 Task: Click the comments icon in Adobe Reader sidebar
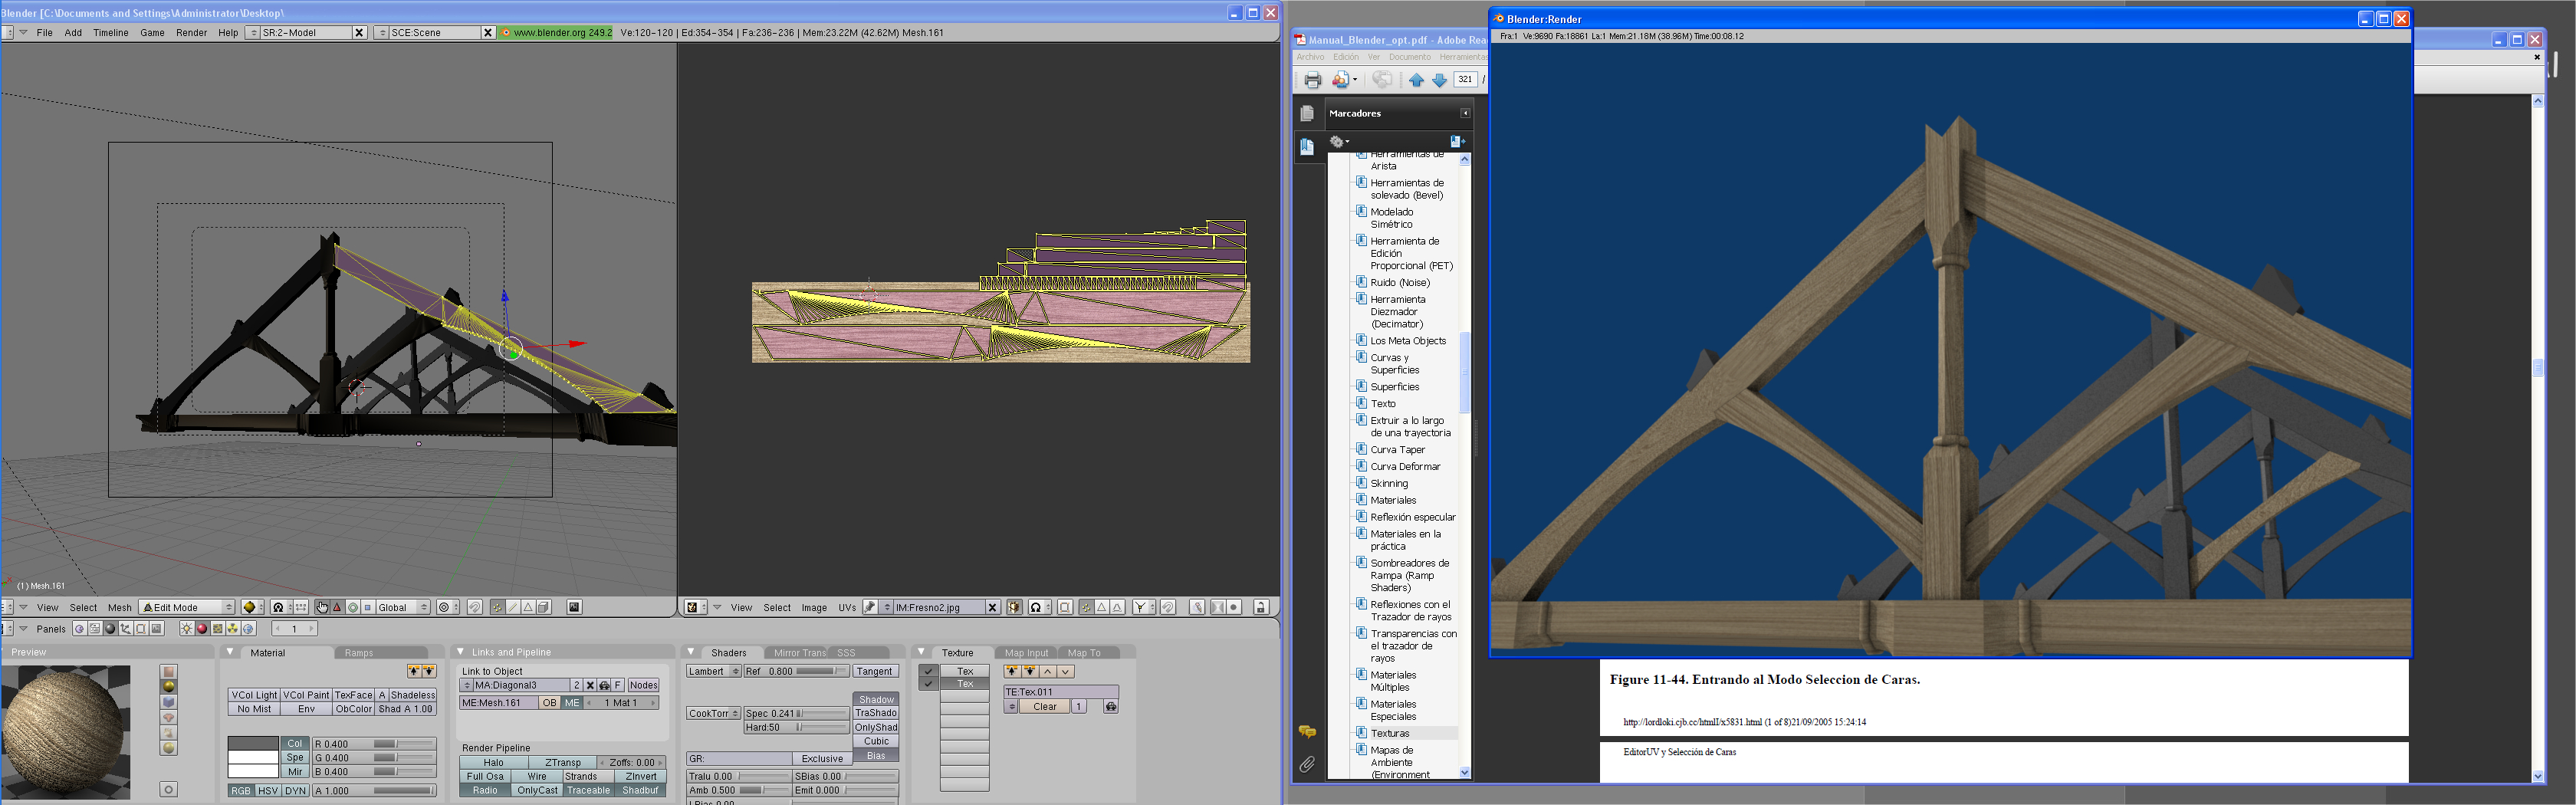coord(1307,732)
